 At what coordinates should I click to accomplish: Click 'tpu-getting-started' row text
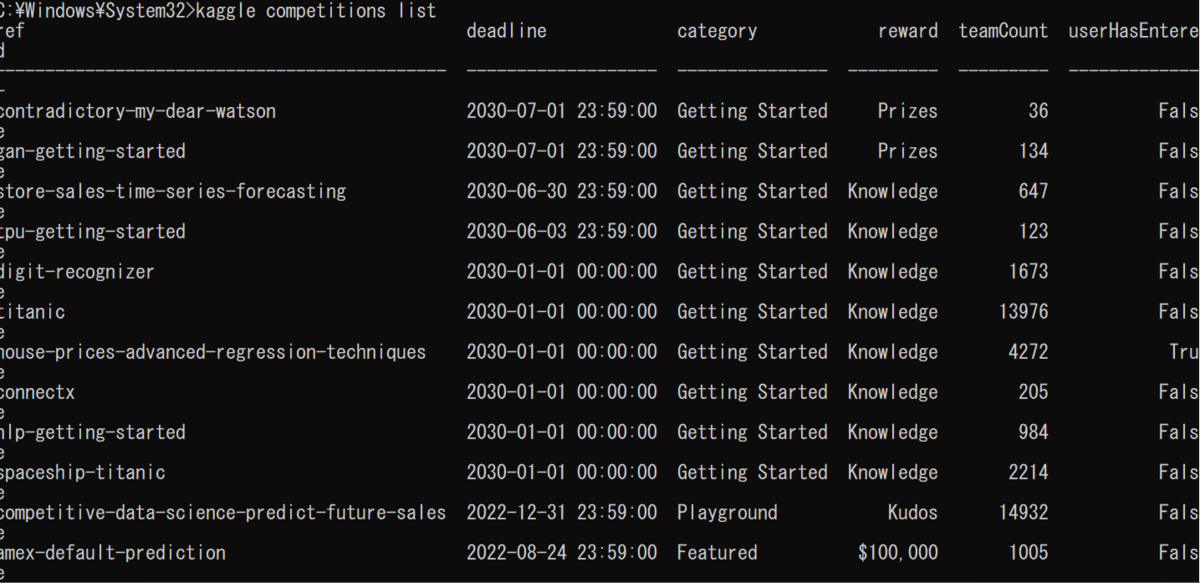click(x=93, y=231)
